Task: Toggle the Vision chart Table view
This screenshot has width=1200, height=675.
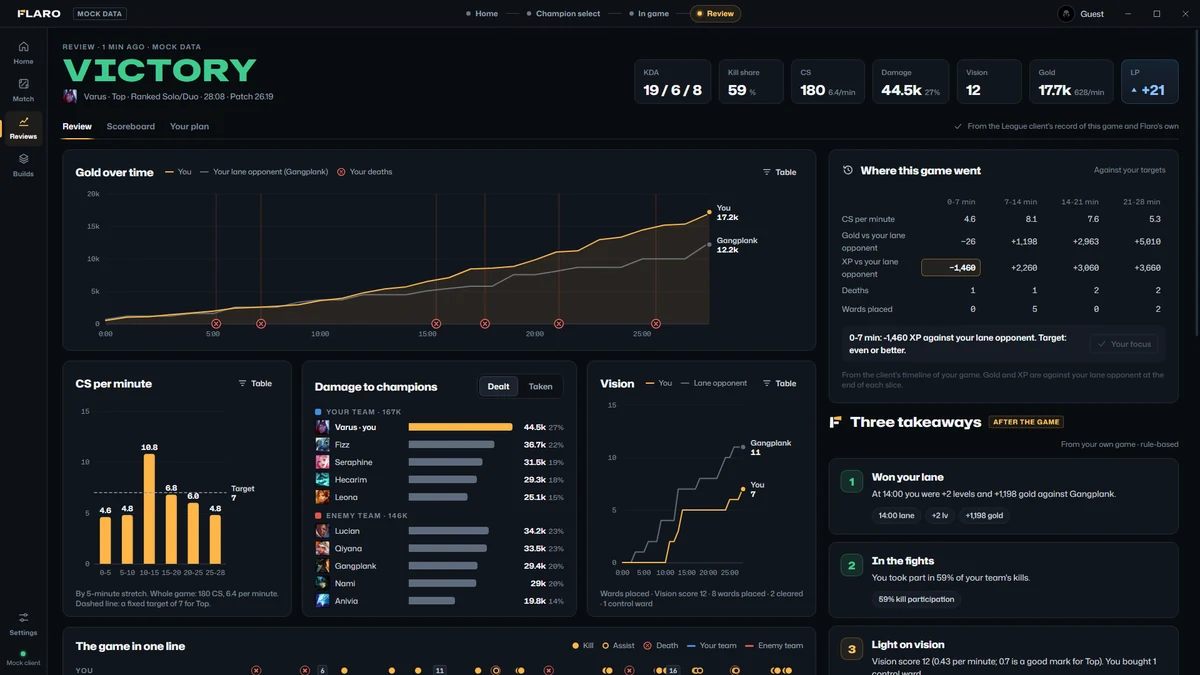Action: click(x=780, y=383)
